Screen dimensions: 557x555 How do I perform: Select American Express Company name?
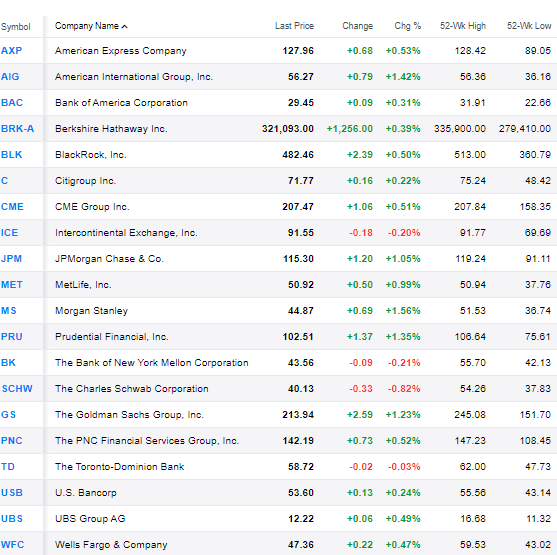[x=121, y=50]
